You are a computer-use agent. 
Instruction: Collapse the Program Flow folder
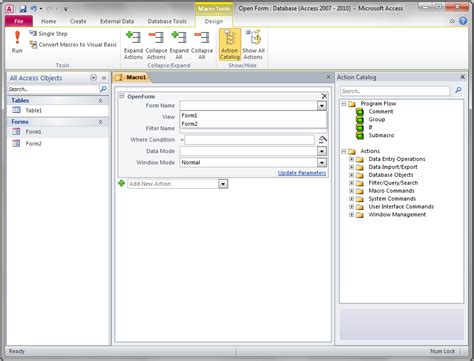tap(344, 104)
